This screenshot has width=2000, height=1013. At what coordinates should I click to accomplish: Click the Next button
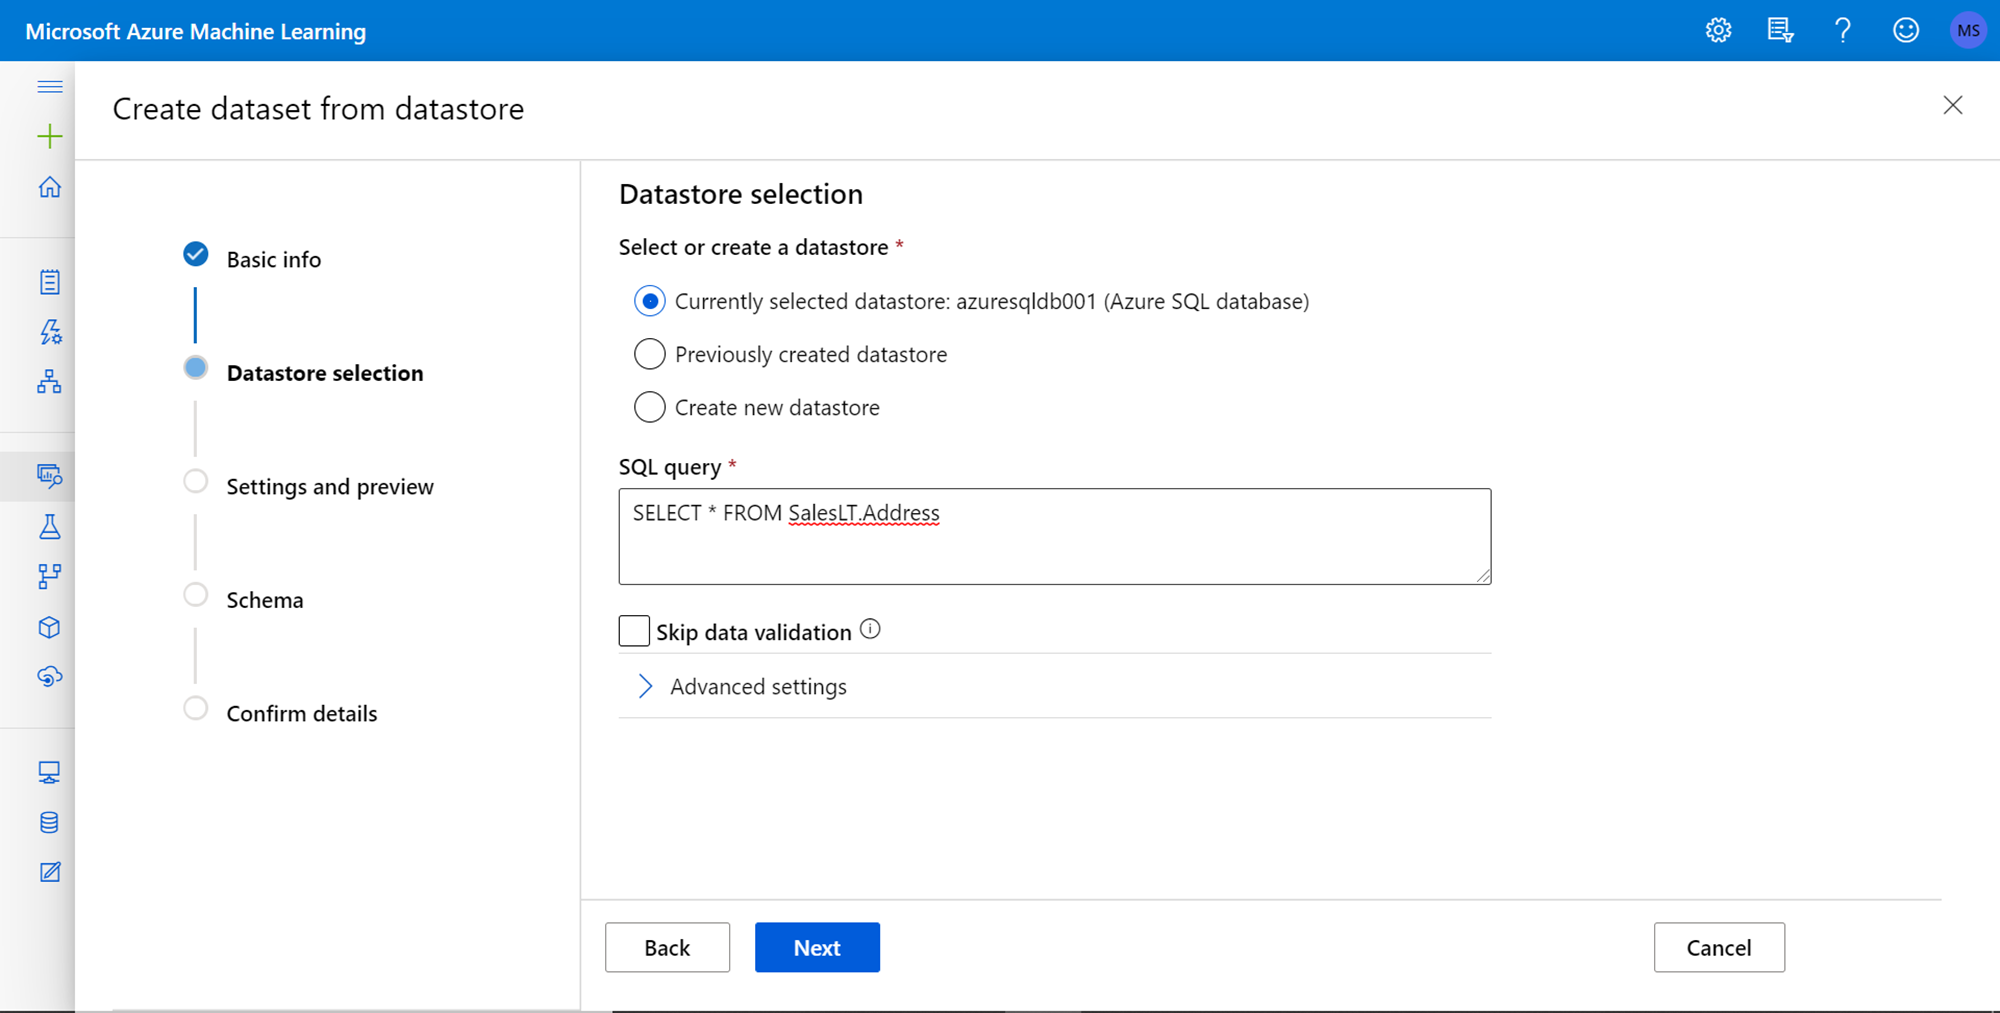coord(817,947)
